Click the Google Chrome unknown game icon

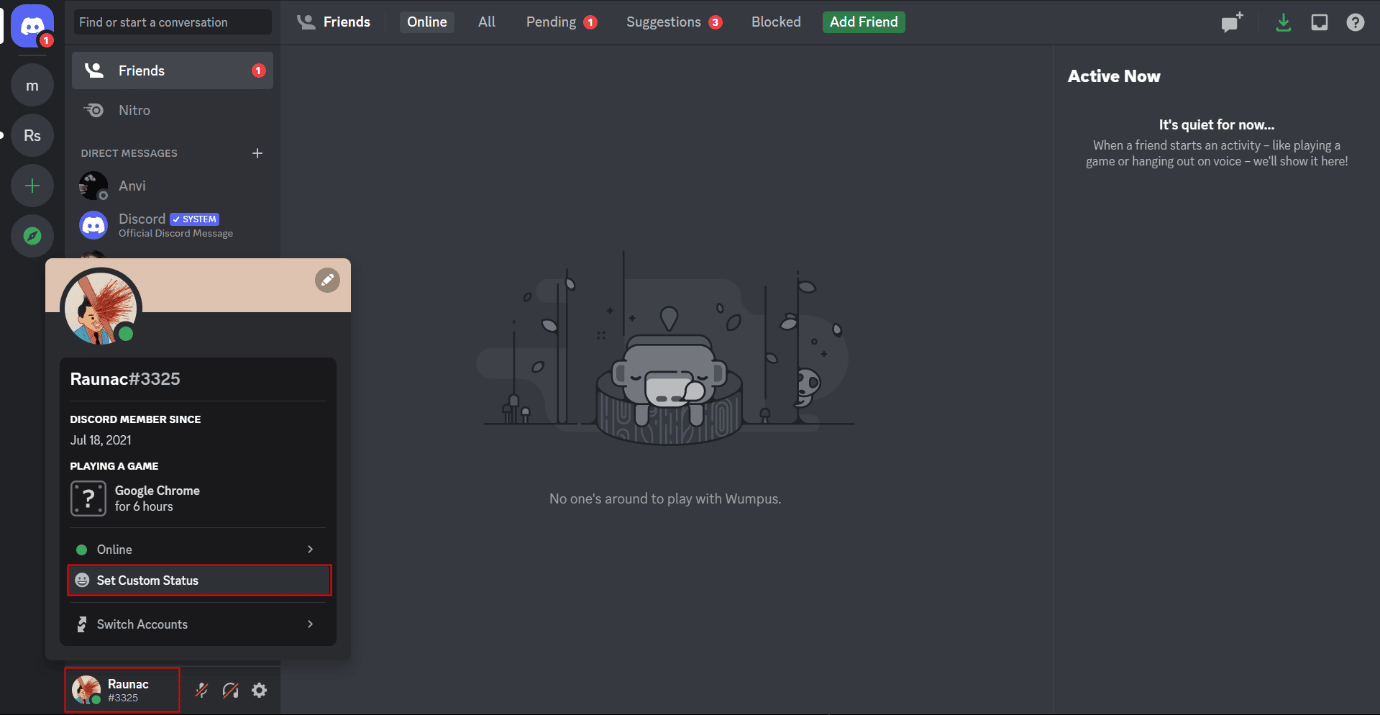(x=88, y=498)
